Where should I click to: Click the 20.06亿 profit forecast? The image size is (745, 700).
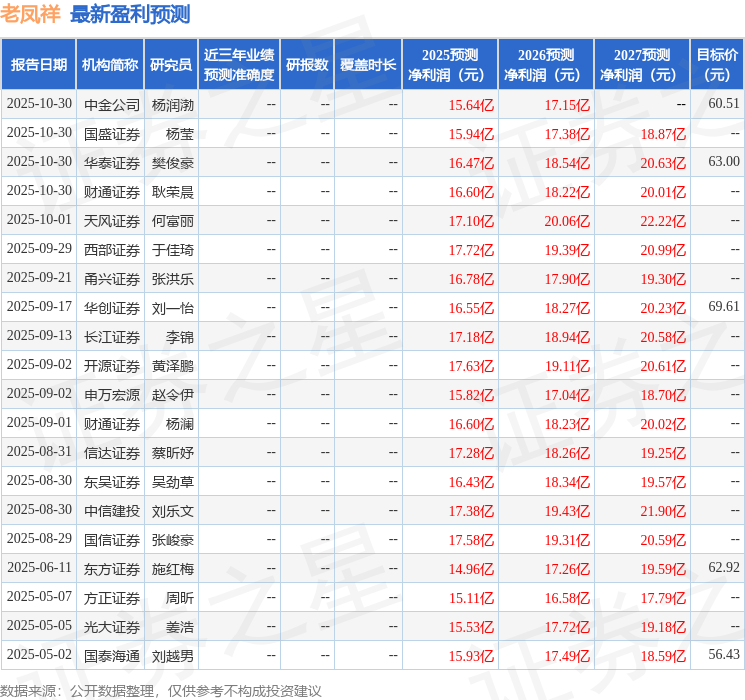pyautogui.click(x=567, y=221)
